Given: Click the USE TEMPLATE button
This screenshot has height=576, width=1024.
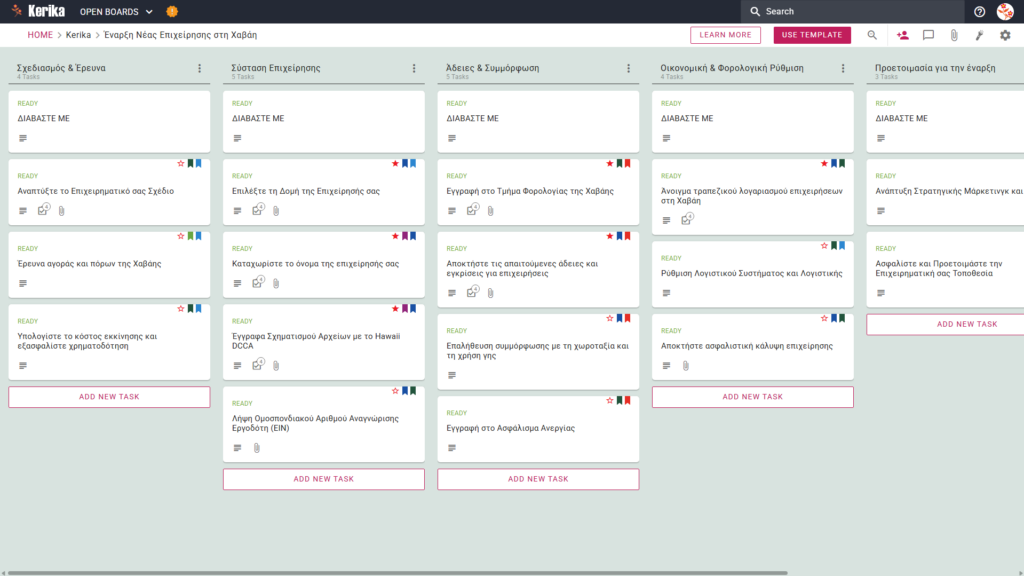Looking at the screenshot, I should tap(812, 35).
